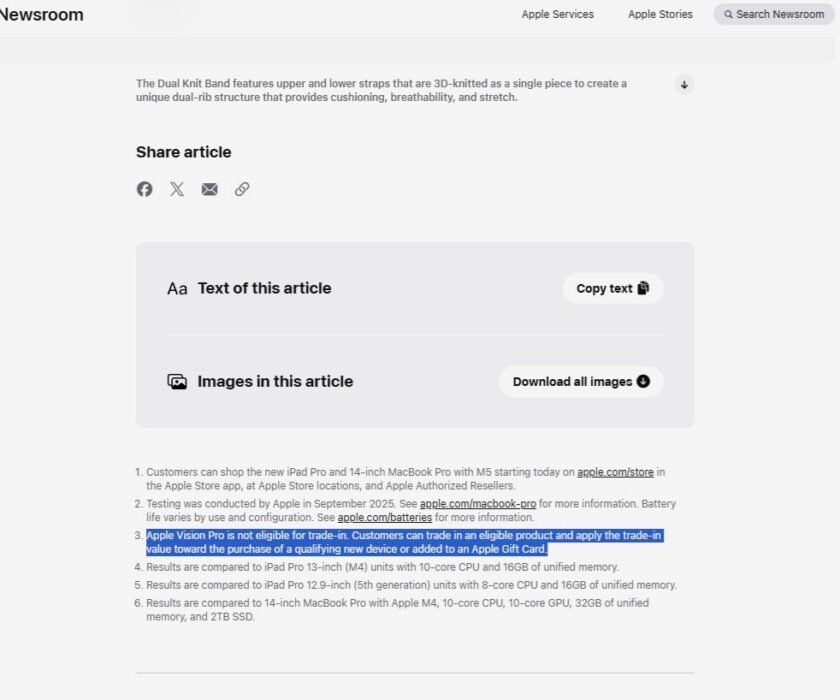
Task: Click the Aa text icon beside Text of this article
Action: pos(177,288)
